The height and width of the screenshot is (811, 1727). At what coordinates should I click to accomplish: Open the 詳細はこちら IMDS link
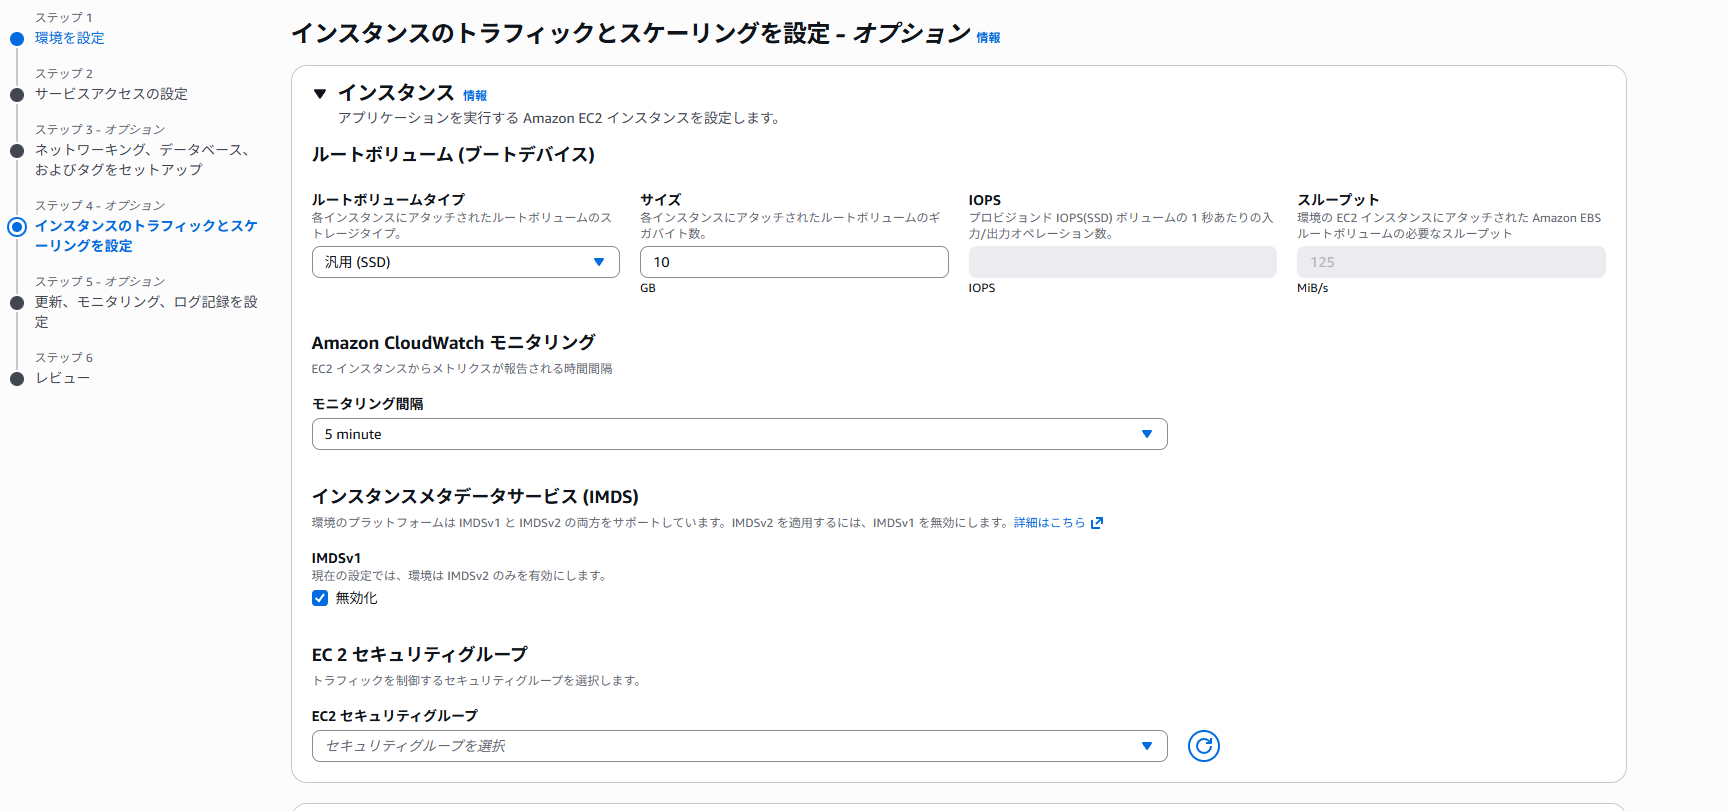(x=1050, y=523)
